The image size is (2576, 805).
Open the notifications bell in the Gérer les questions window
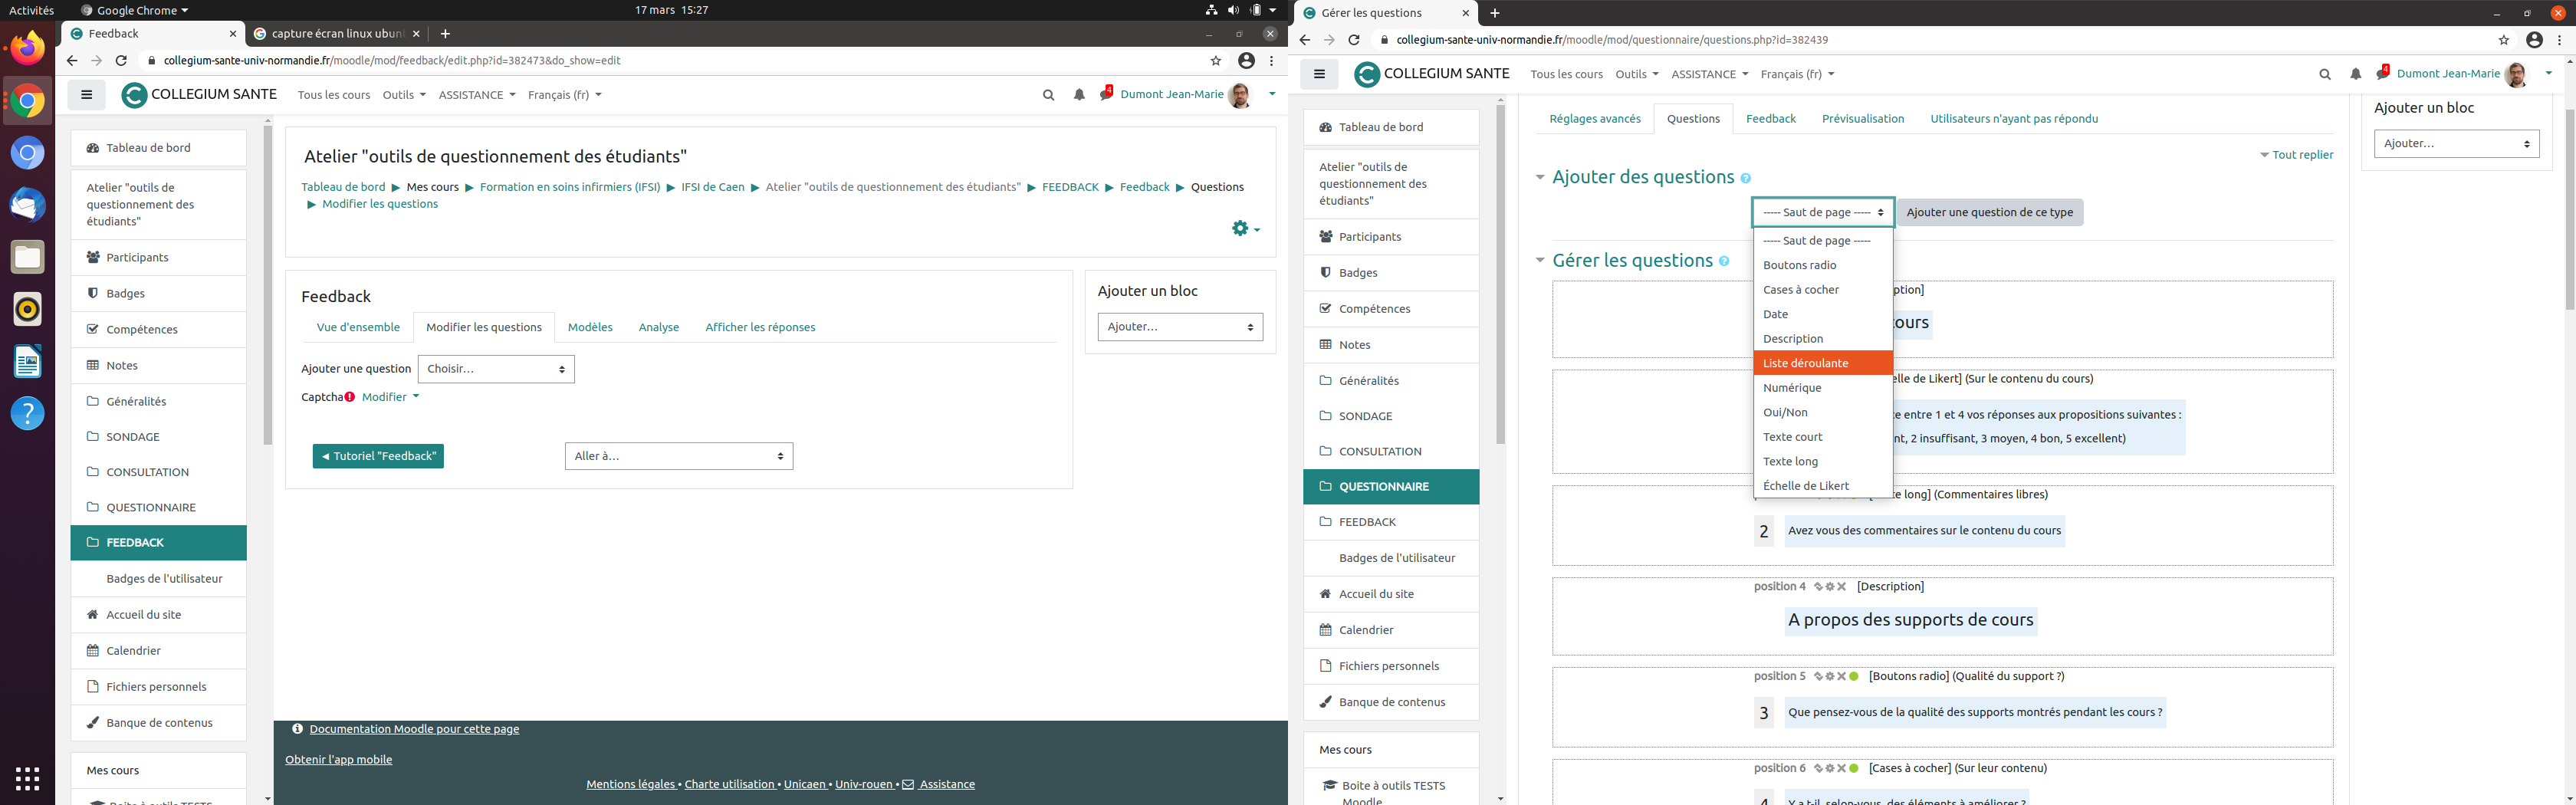click(2355, 74)
